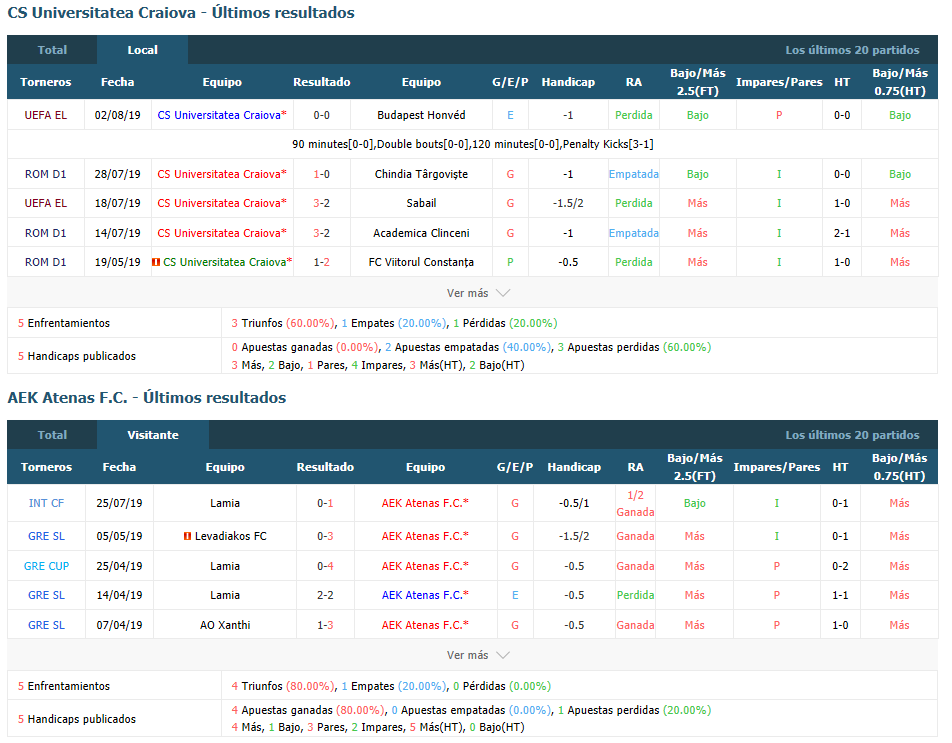
Task: Click the 0-2 HT score in 25/04/19 row
Action: click(x=840, y=566)
